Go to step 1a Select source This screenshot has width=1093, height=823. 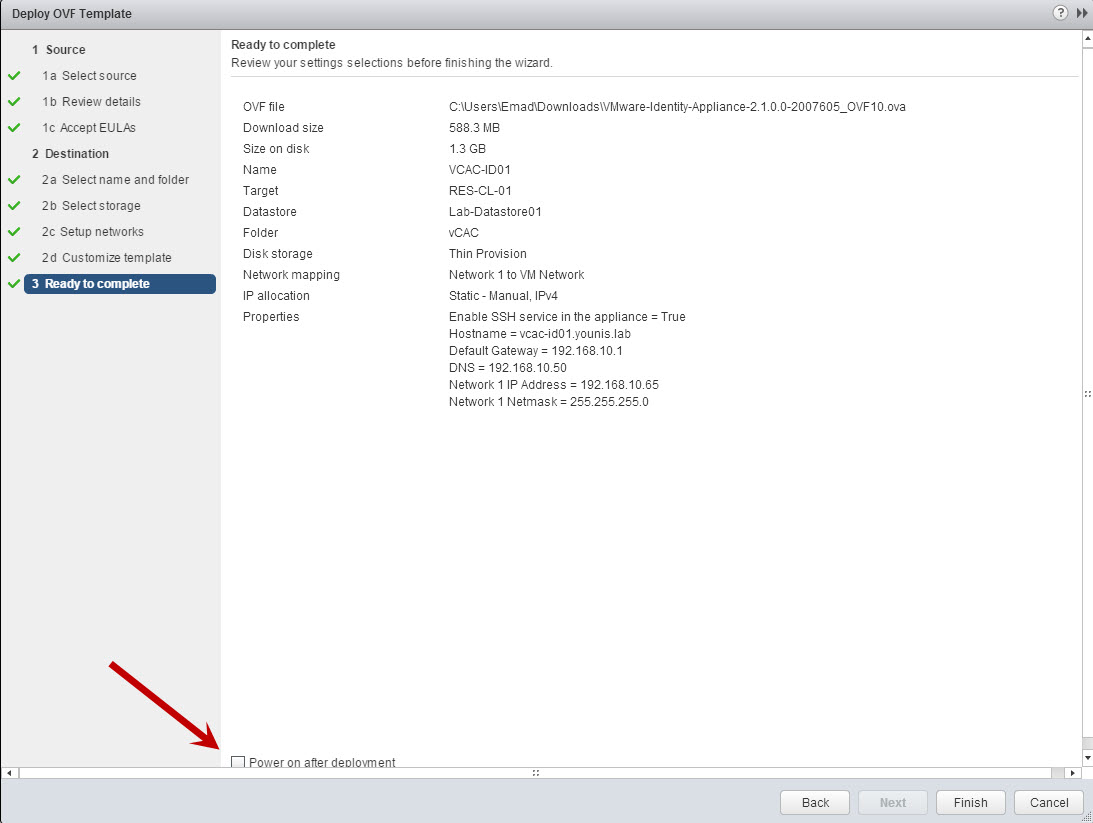click(99, 76)
